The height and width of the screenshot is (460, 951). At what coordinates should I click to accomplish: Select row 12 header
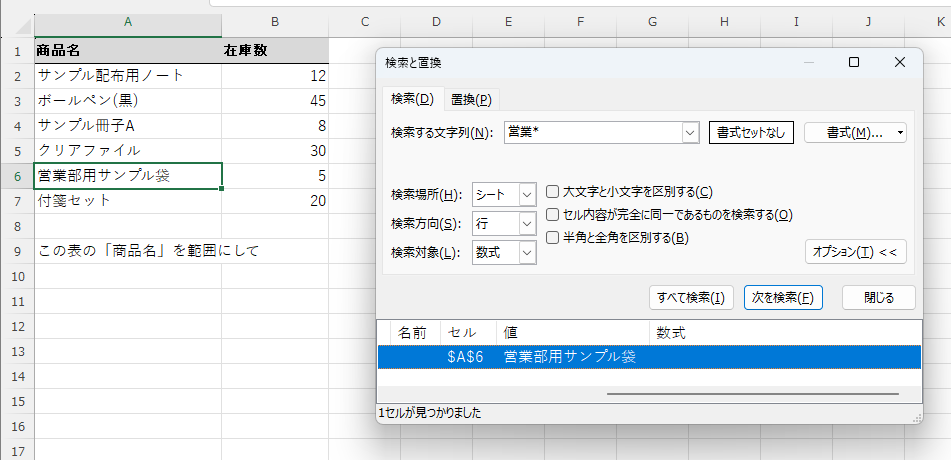pyautogui.click(x=17, y=326)
